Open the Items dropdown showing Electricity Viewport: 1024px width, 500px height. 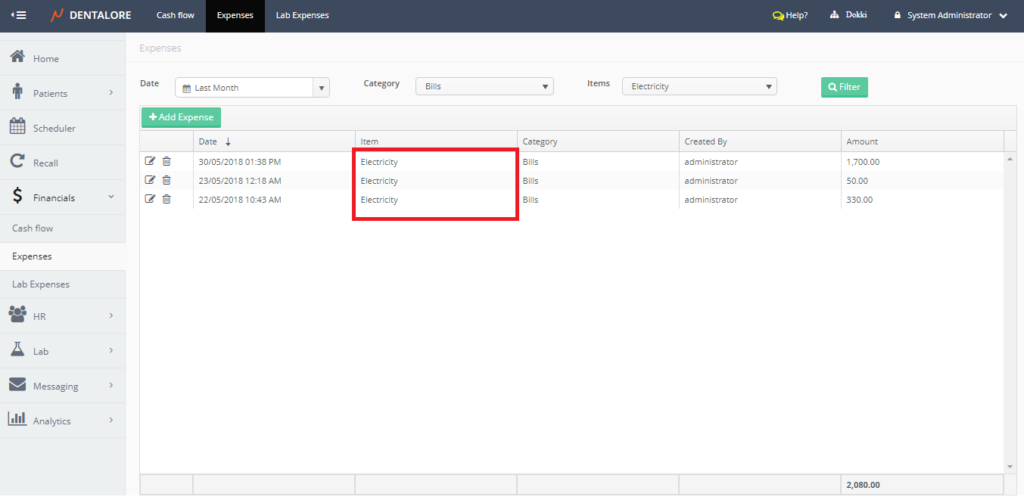(768, 87)
